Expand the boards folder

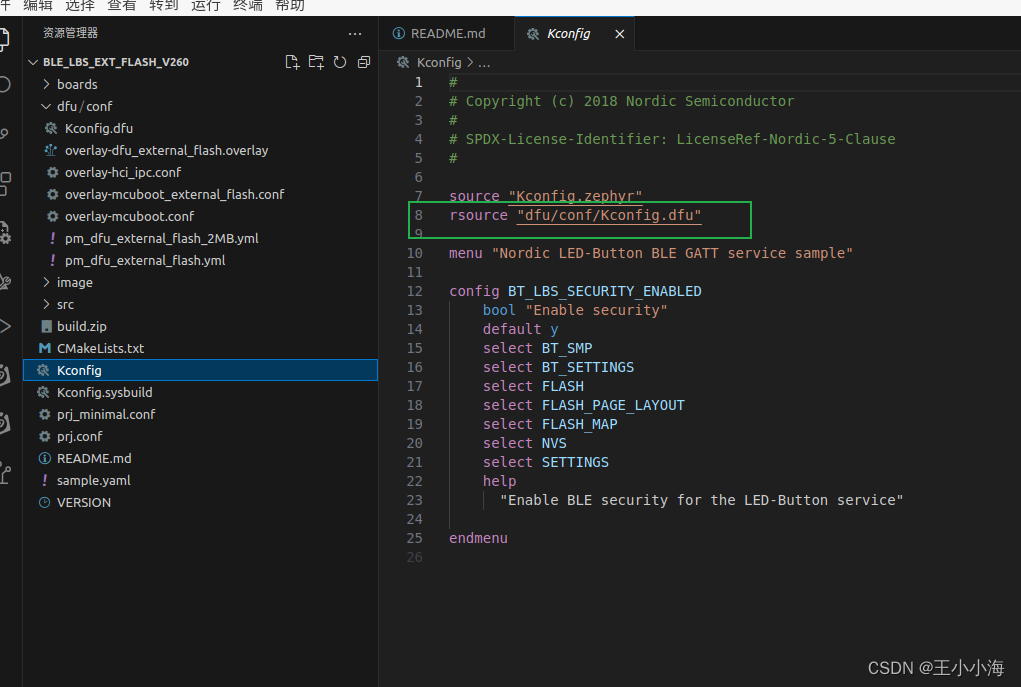point(46,84)
